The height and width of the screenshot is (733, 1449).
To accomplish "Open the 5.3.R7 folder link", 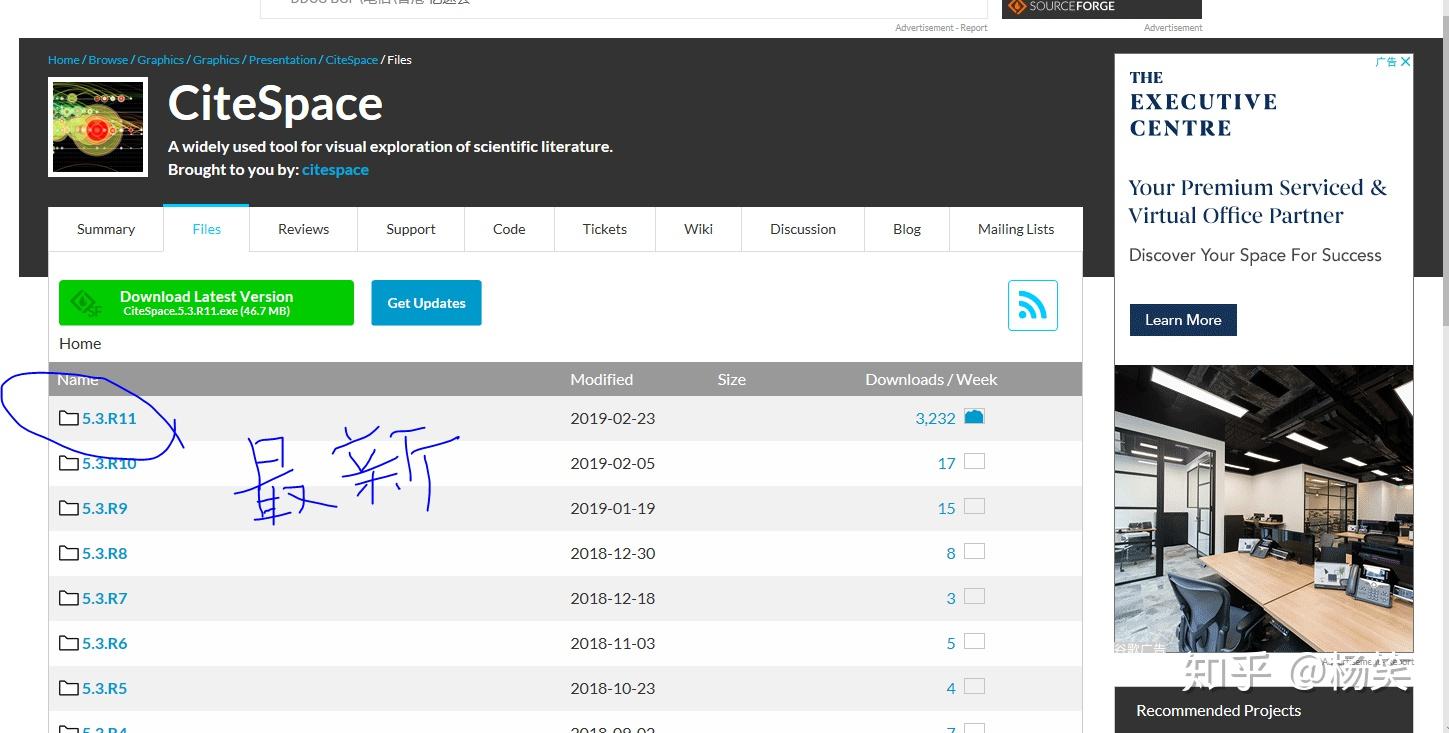I will tap(105, 598).
